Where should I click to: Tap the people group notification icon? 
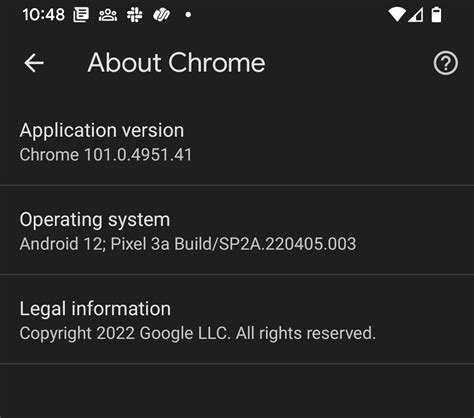point(108,15)
